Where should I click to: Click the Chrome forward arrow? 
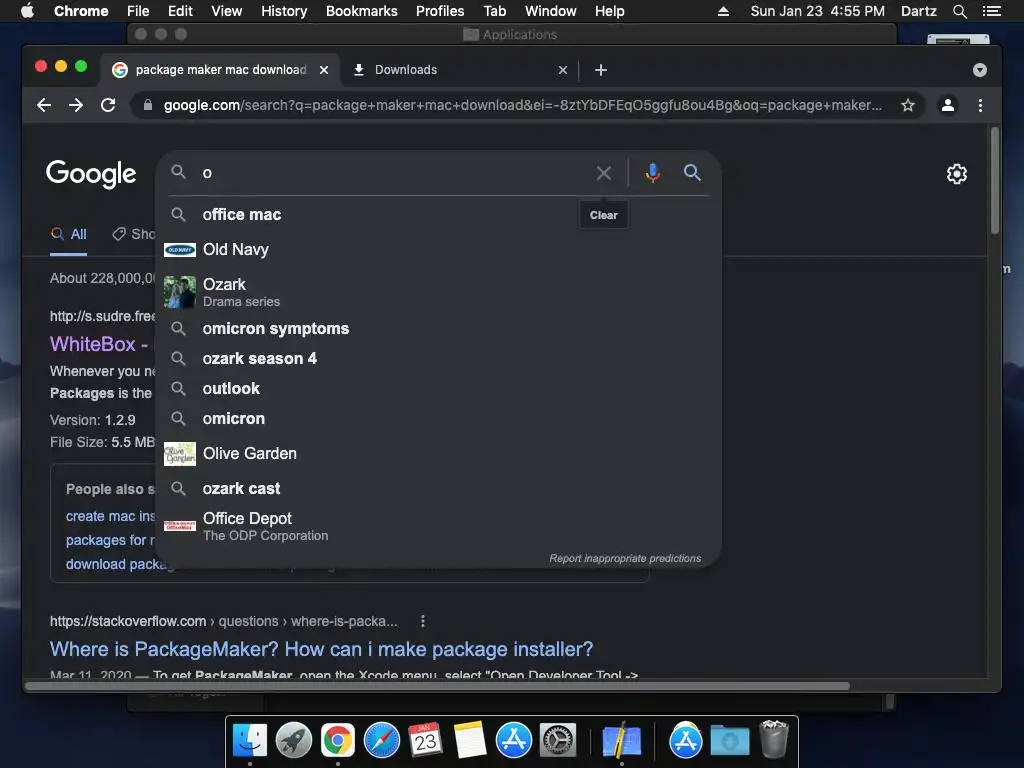pyautogui.click(x=76, y=105)
